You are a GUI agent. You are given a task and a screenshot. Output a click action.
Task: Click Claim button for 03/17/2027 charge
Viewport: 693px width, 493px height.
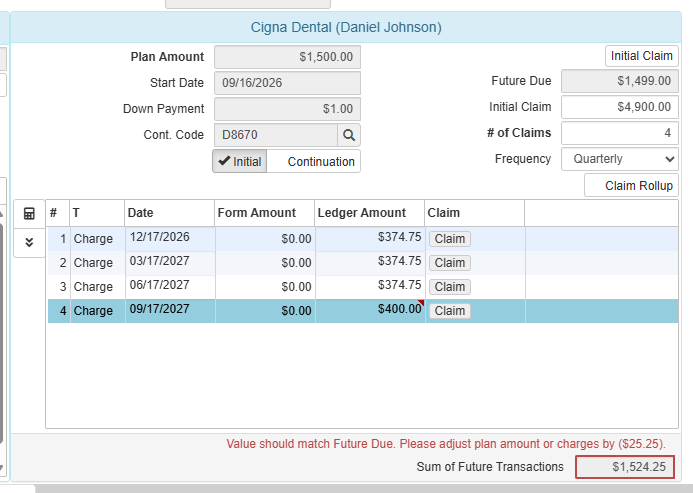pyautogui.click(x=449, y=263)
